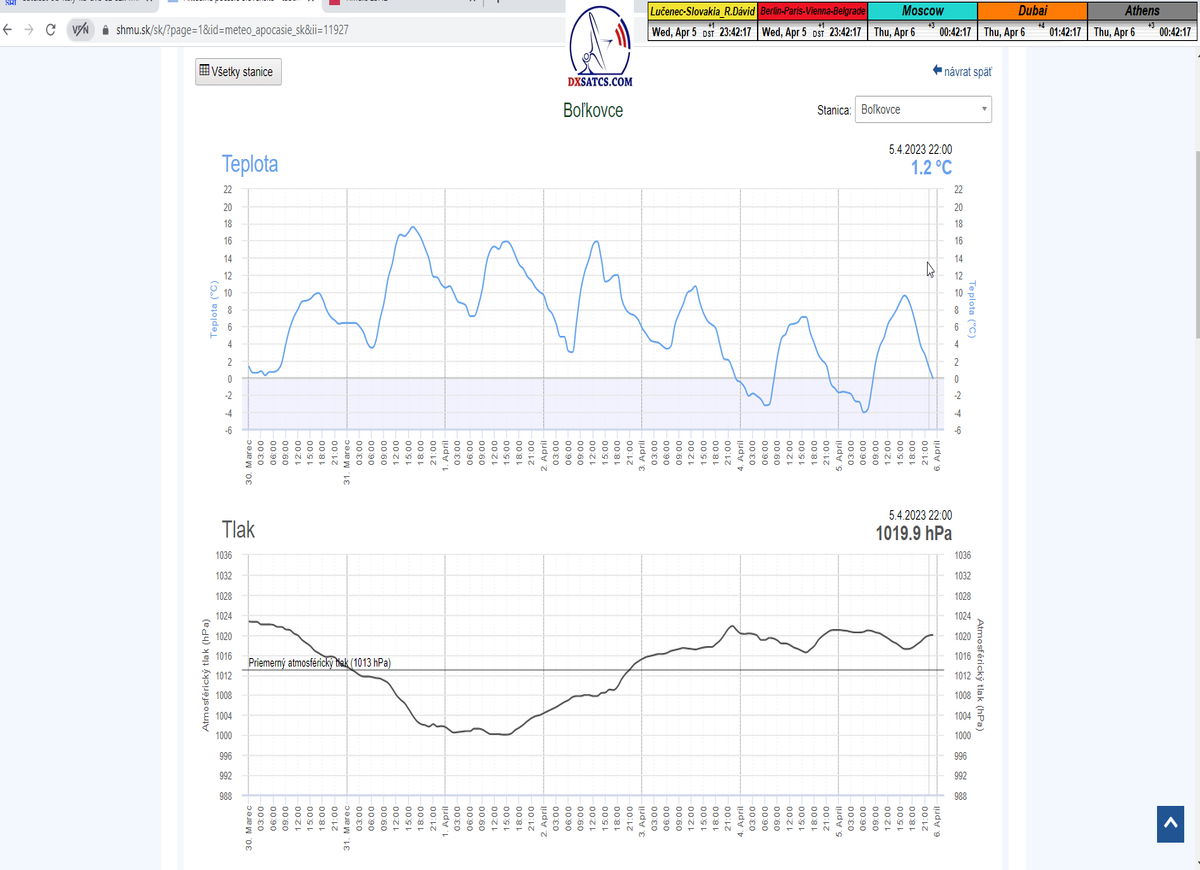
Task: Select the Lučenec-Slovakia clock panel
Action: [x=702, y=21]
